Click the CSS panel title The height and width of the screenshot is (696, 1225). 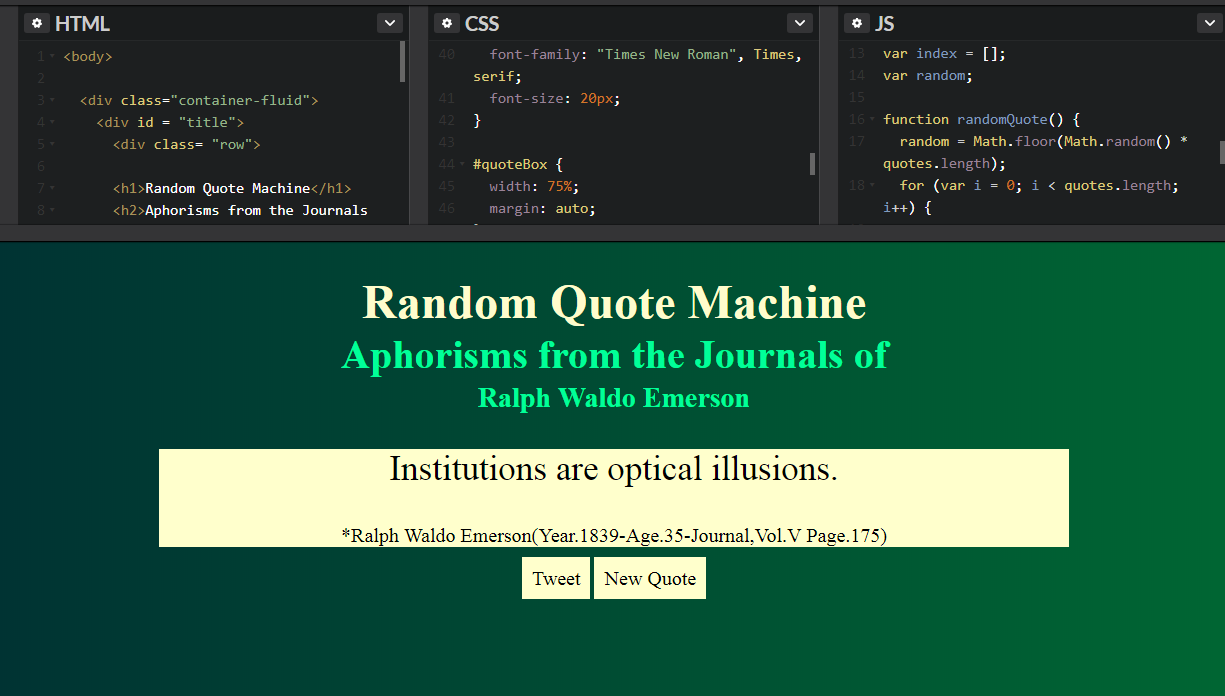482,24
